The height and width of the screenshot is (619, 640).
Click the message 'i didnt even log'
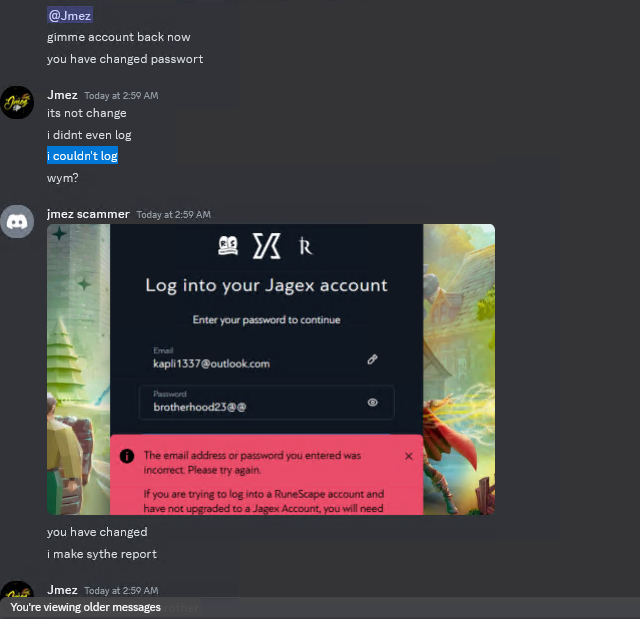pos(89,135)
